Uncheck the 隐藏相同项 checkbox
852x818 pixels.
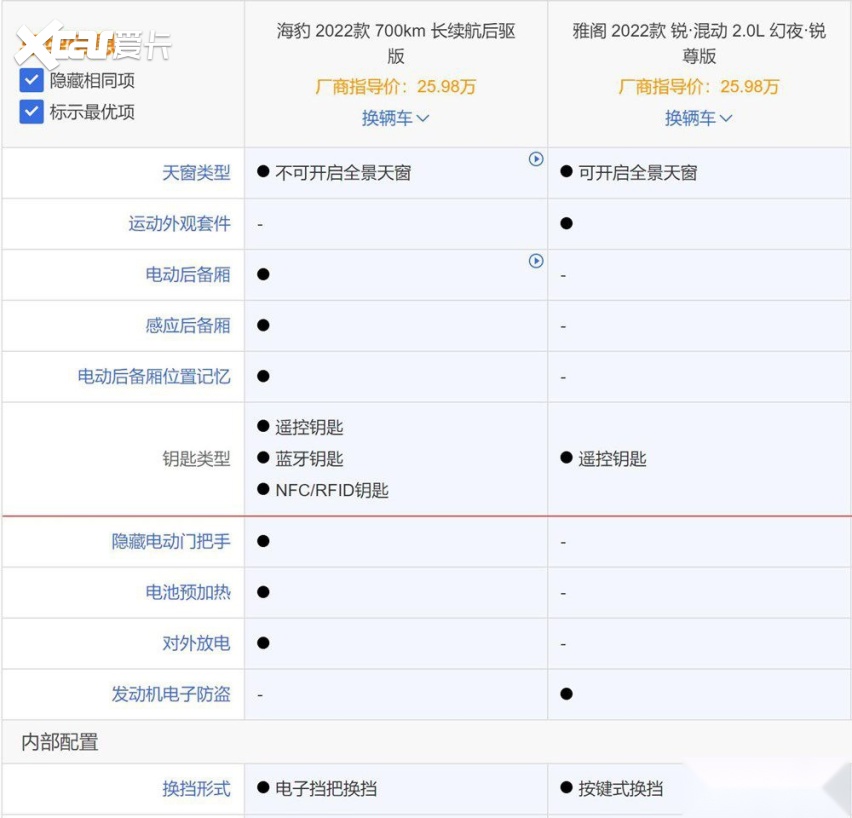tap(31, 81)
